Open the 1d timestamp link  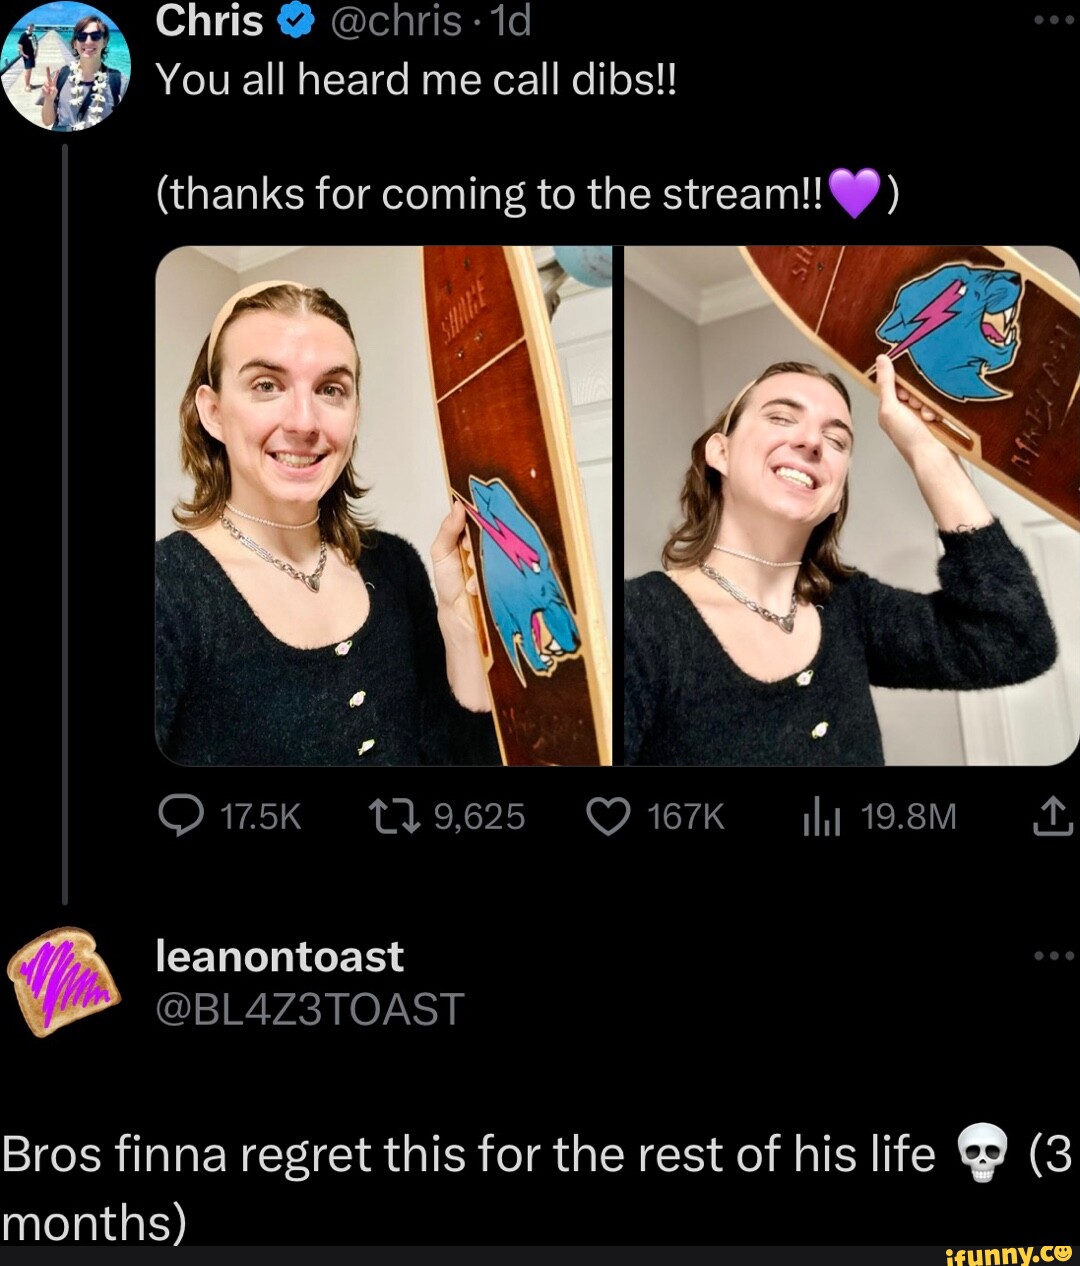tap(511, 21)
